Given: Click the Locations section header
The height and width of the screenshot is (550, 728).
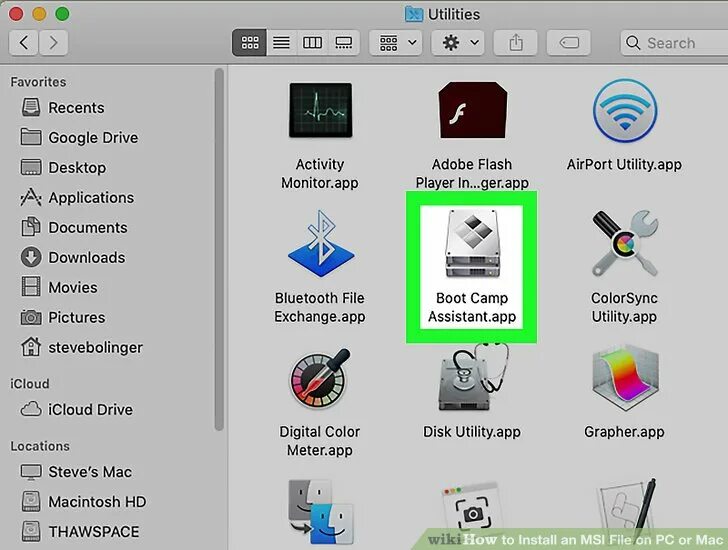Looking at the screenshot, I should click(x=40, y=446).
